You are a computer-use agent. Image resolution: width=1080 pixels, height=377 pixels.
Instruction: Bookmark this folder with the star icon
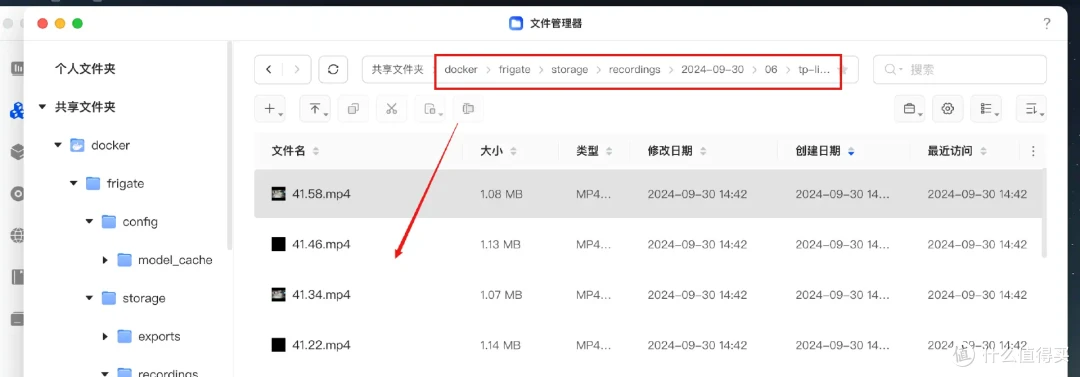(844, 70)
